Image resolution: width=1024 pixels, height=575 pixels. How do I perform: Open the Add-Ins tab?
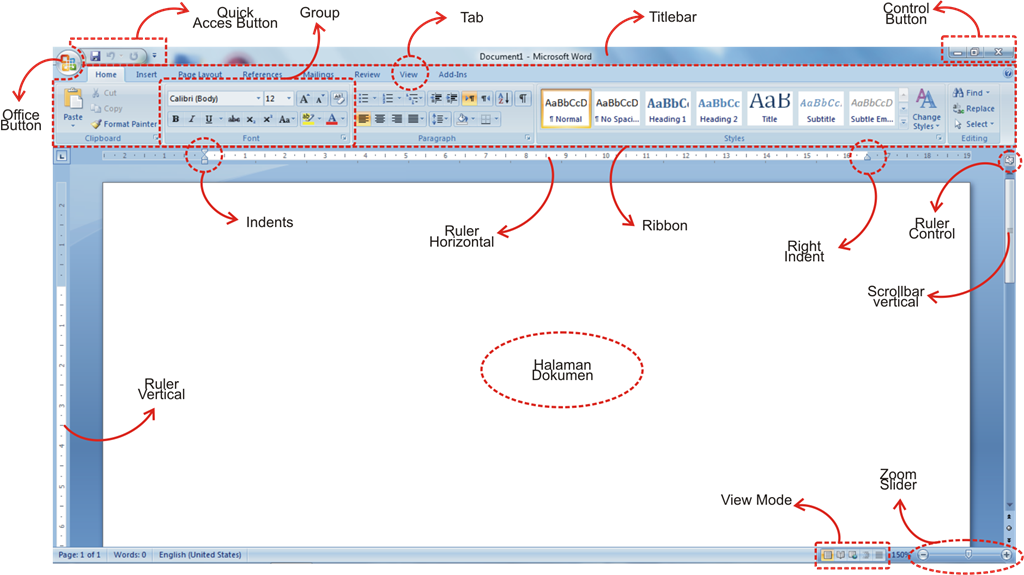(x=453, y=74)
